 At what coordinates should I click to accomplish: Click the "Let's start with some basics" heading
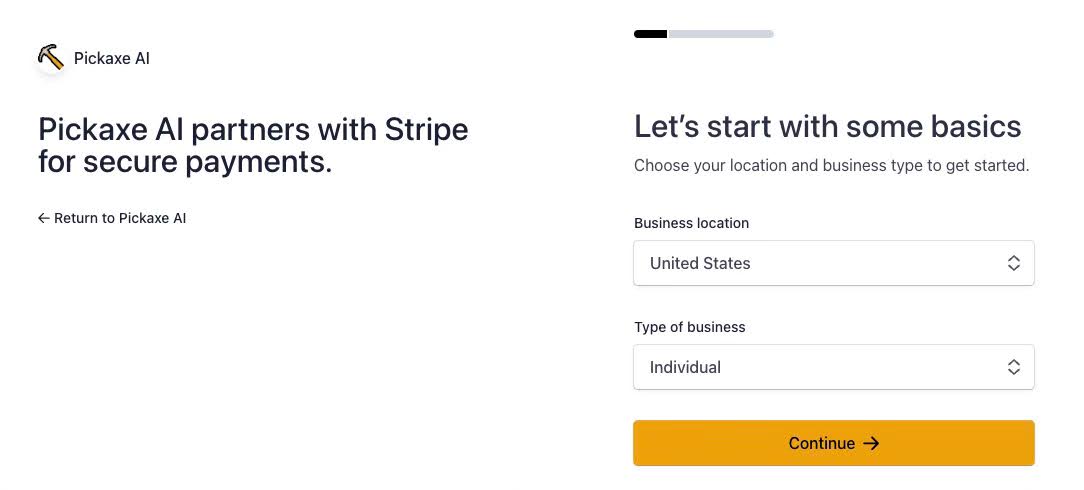[827, 127]
